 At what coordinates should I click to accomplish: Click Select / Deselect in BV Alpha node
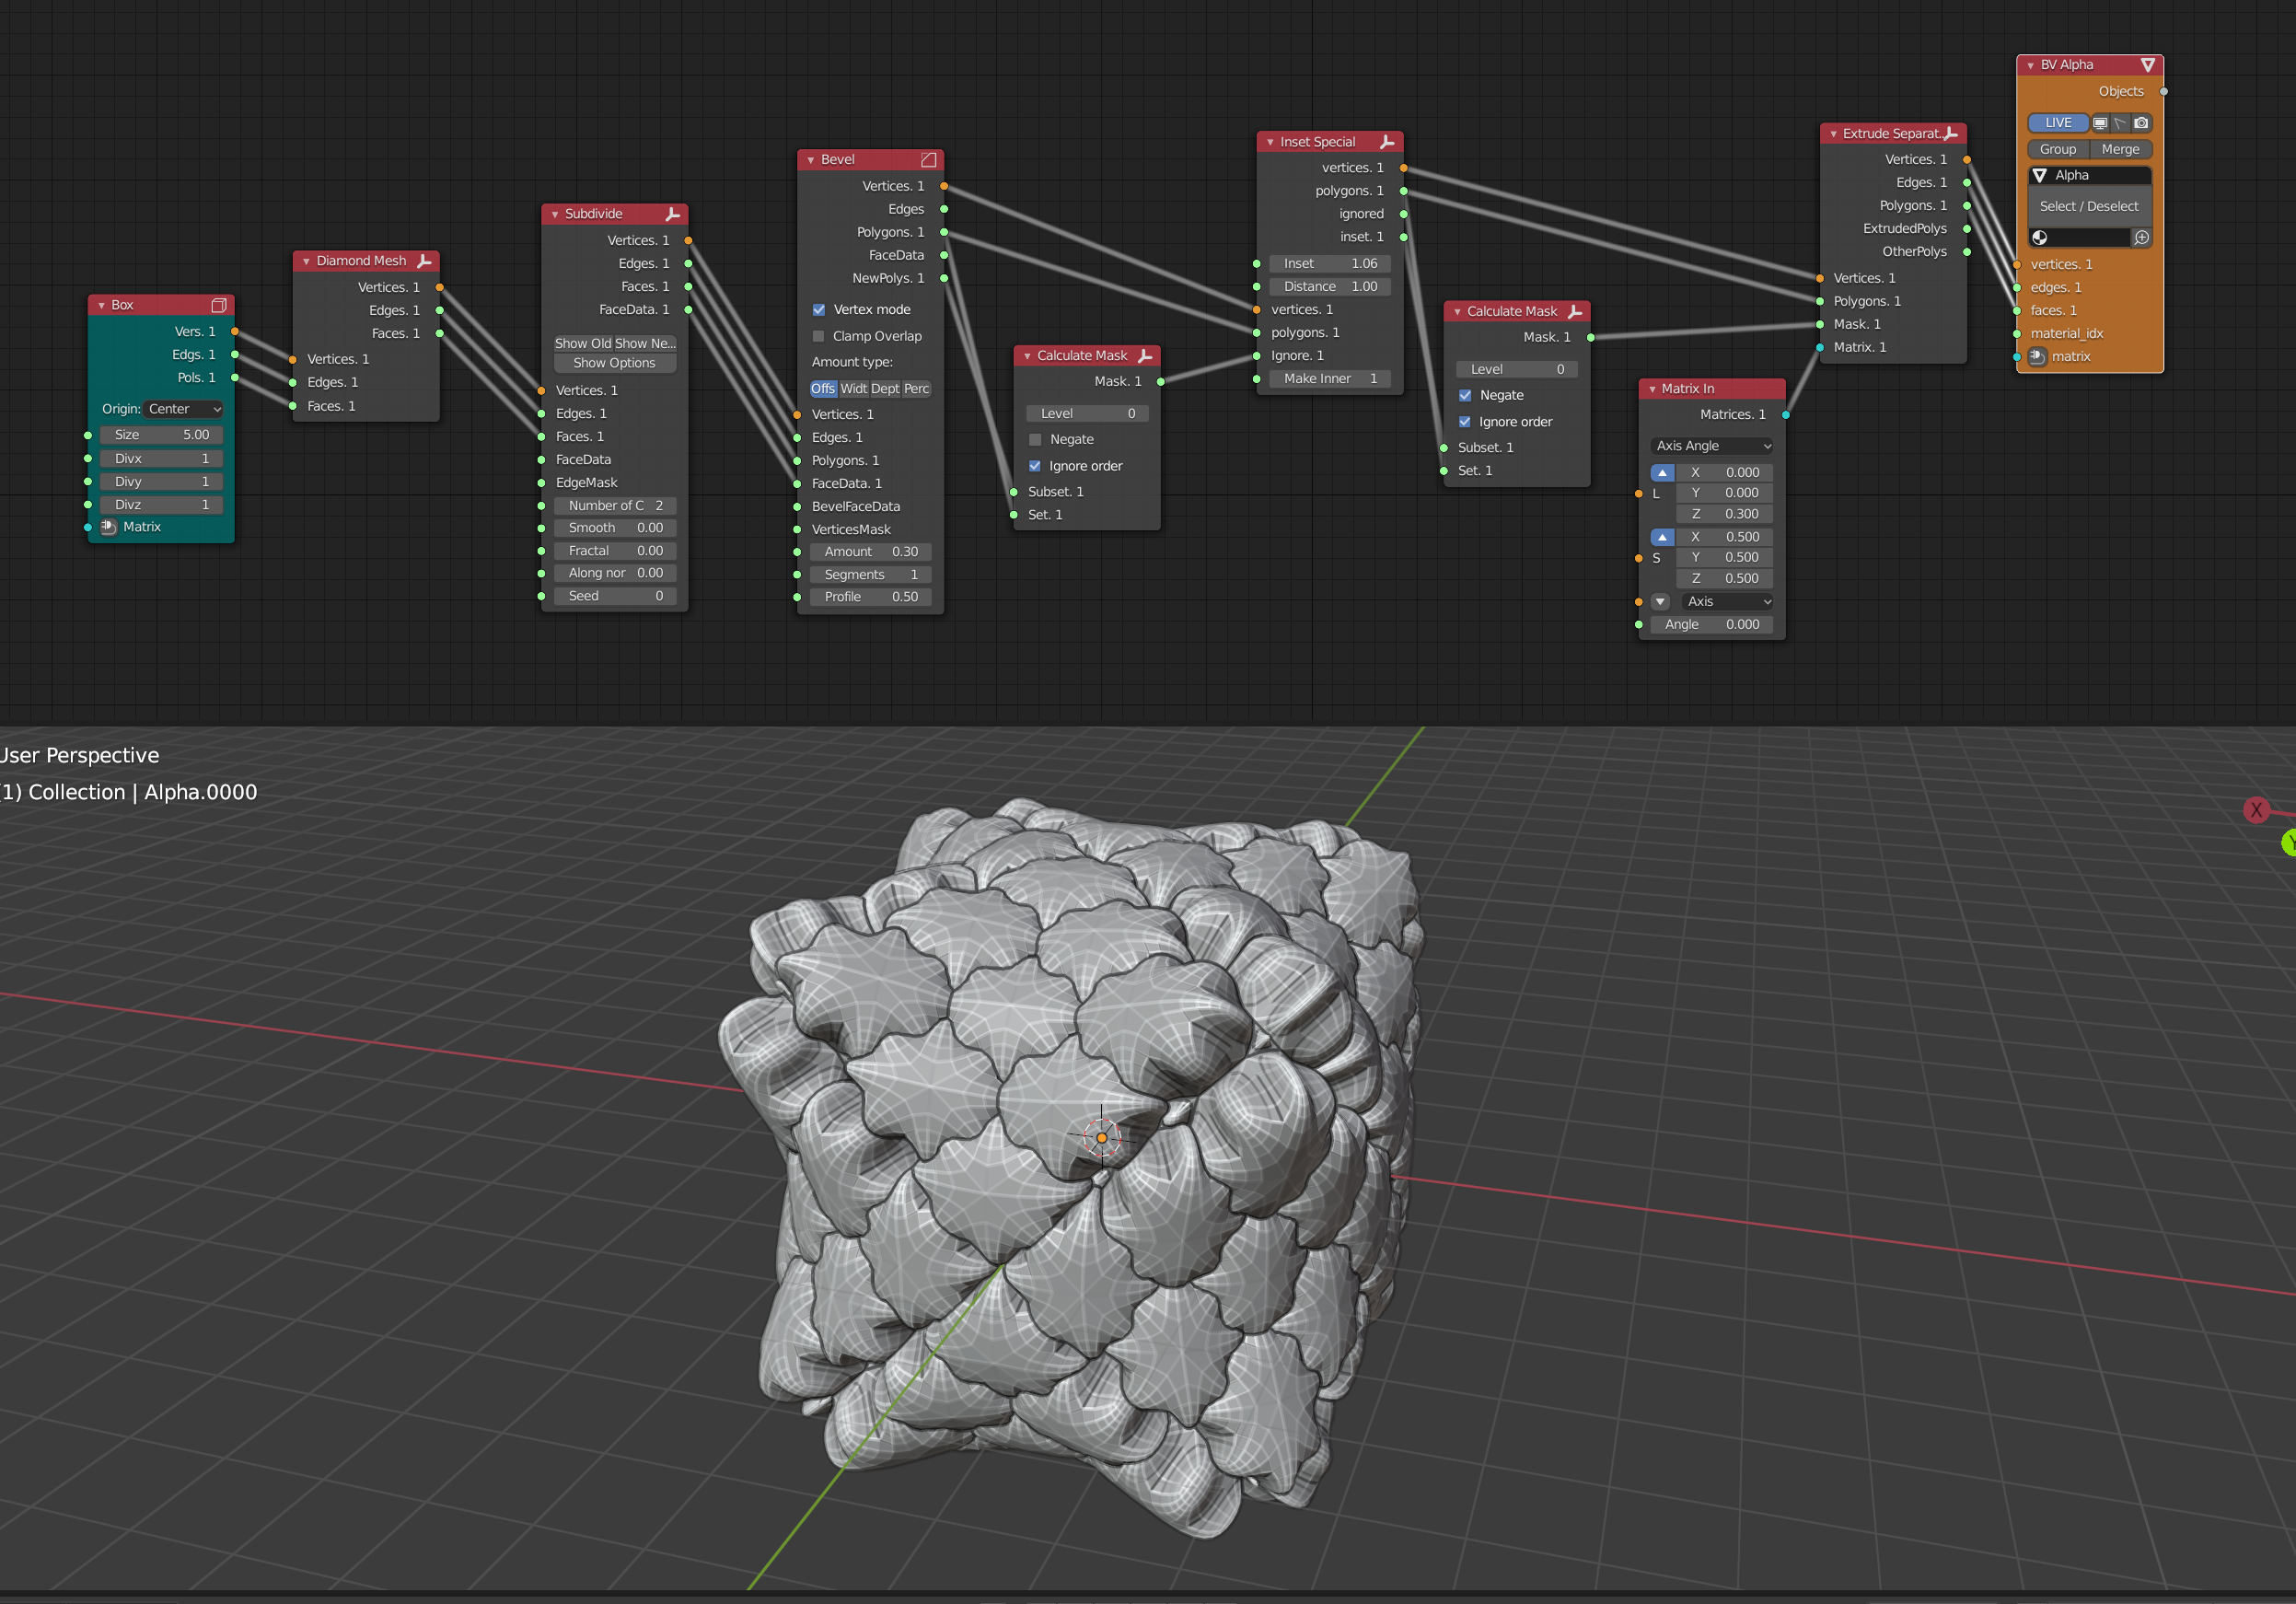tap(2089, 206)
